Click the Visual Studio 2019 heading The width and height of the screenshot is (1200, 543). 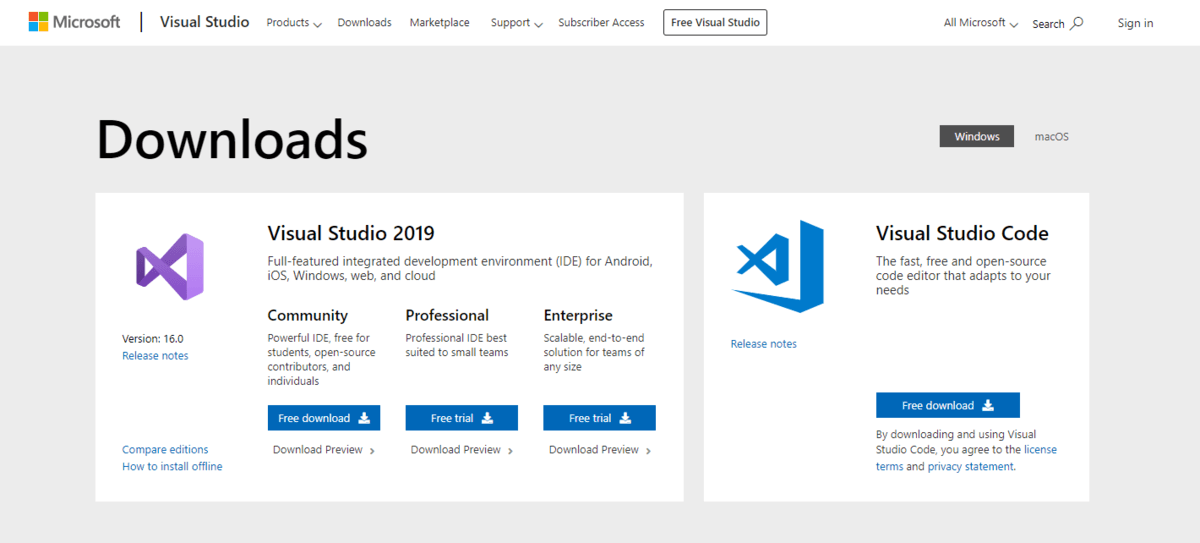(x=351, y=233)
